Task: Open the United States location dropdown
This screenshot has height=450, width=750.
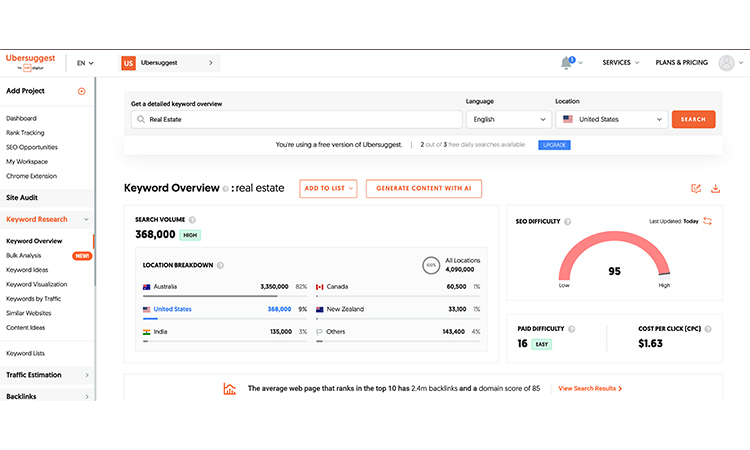Action: click(x=612, y=119)
